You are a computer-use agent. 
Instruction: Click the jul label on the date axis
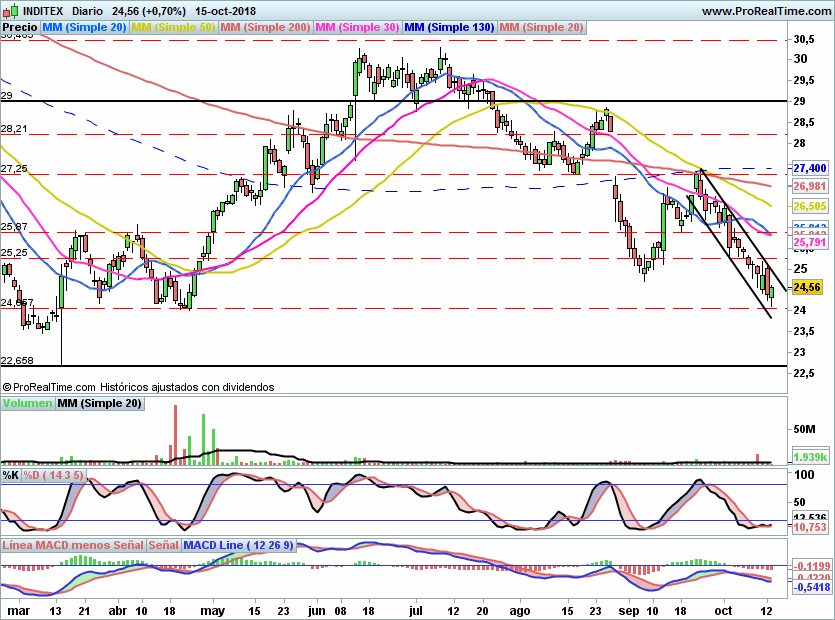pyautogui.click(x=415, y=611)
